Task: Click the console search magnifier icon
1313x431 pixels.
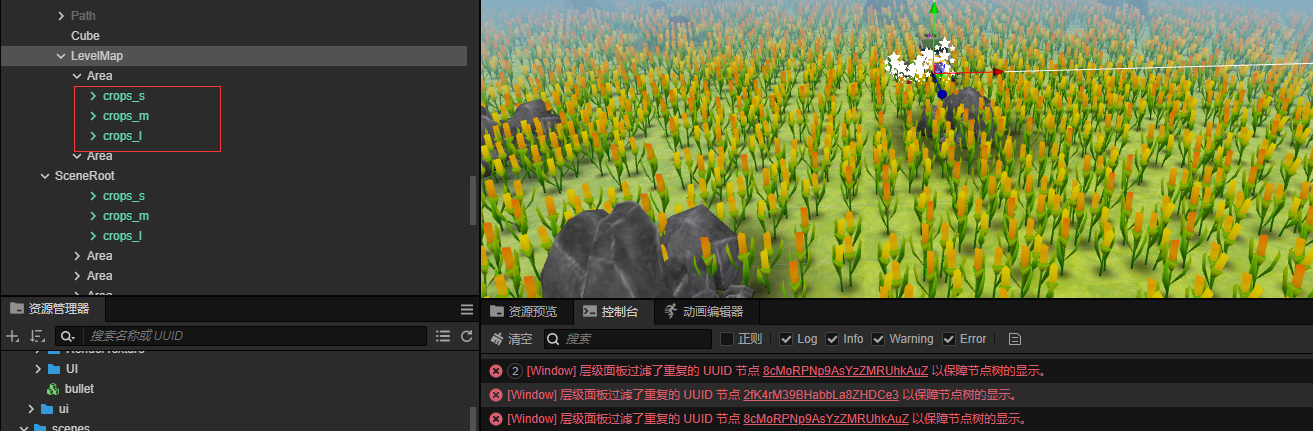Action: [x=554, y=339]
